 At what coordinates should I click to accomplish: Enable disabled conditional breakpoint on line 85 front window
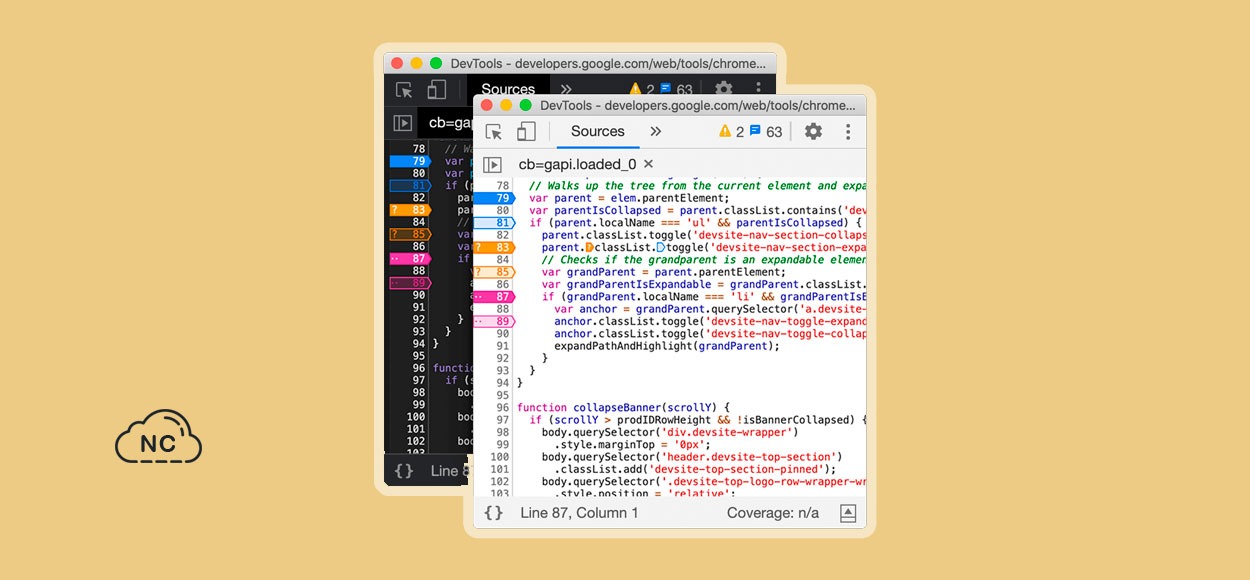(x=495, y=271)
